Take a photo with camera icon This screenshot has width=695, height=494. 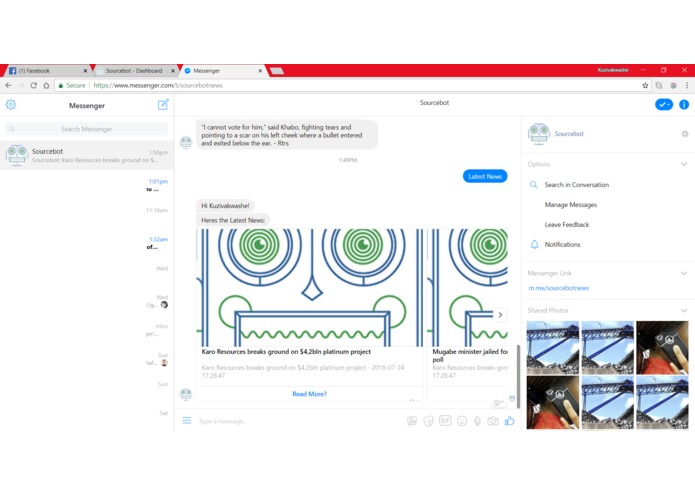pos(492,421)
